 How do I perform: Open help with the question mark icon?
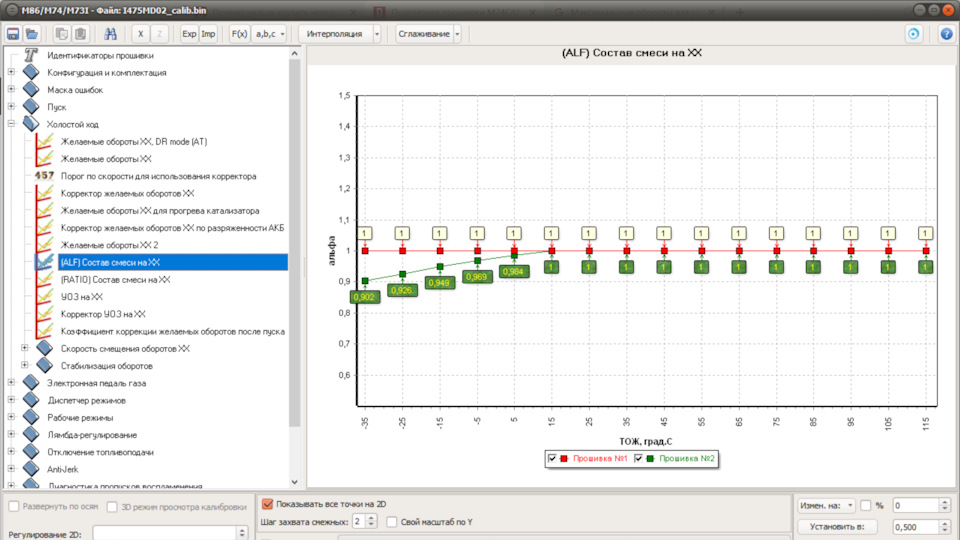pos(946,34)
